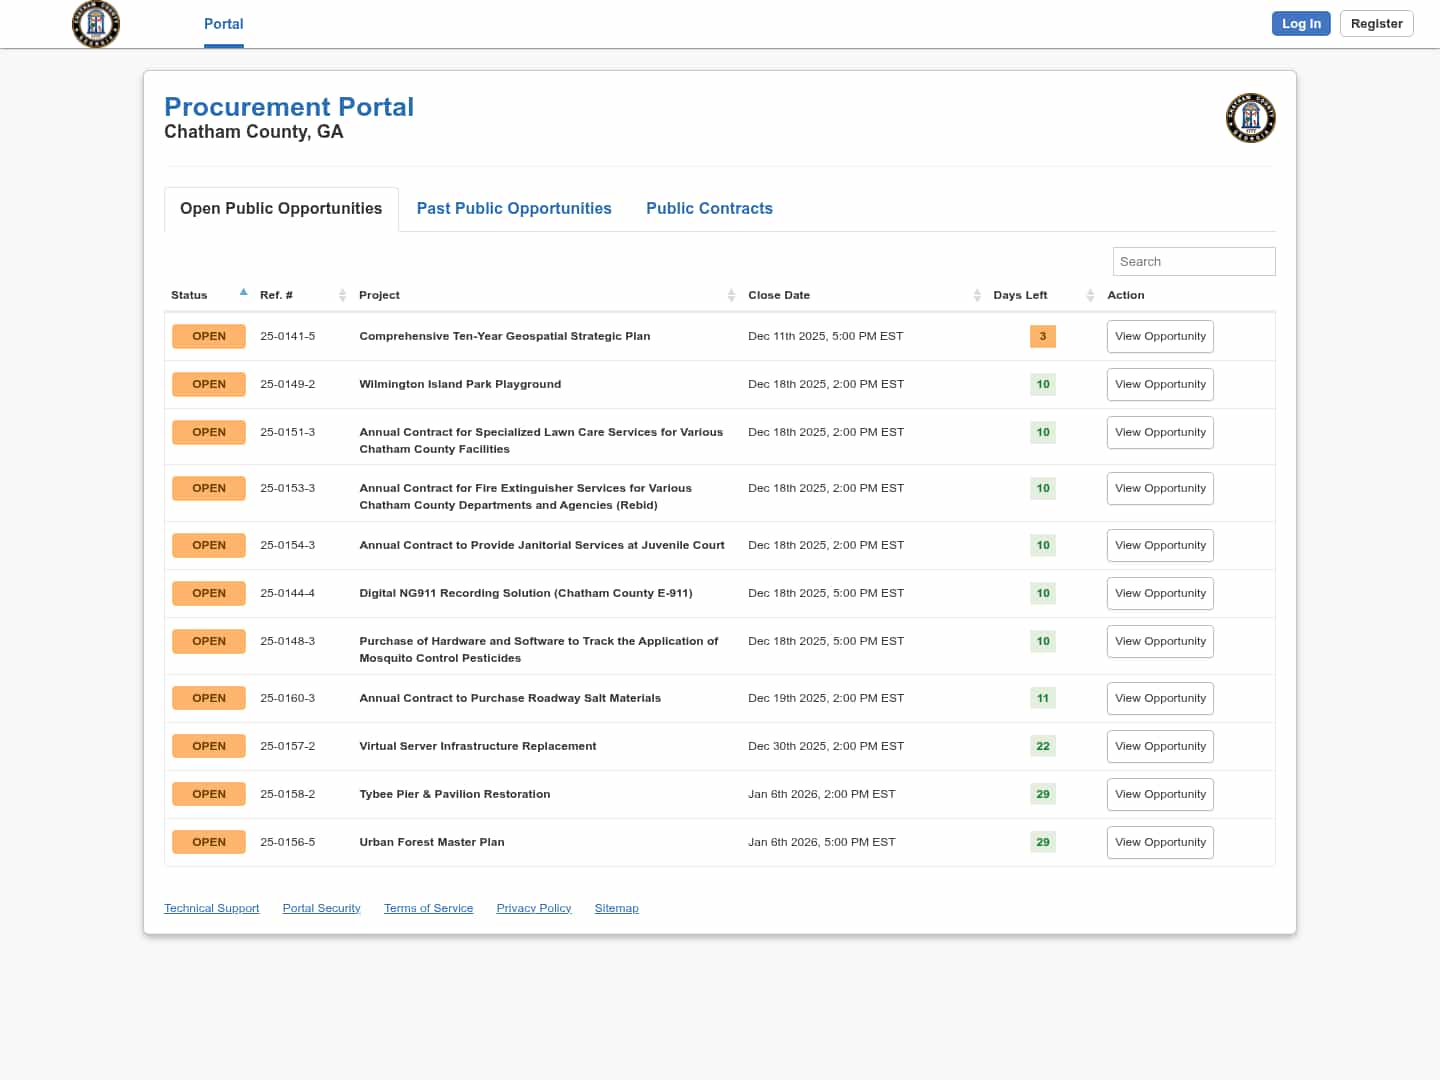Sort table by Close Date column
Image resolution: width=1440 pixels, height=1080 pixels.
tap(976, 295)
